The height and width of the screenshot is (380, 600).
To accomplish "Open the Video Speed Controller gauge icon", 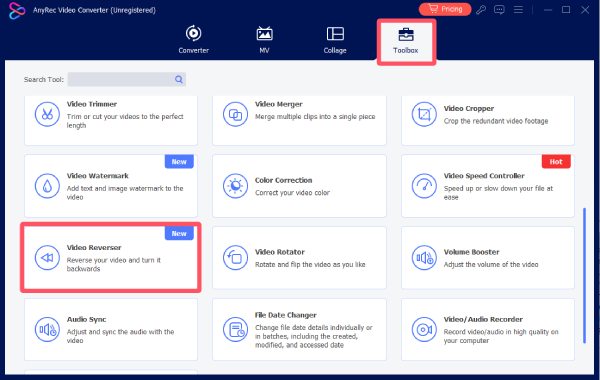I will pyautogui.click(x=424, y=186).
